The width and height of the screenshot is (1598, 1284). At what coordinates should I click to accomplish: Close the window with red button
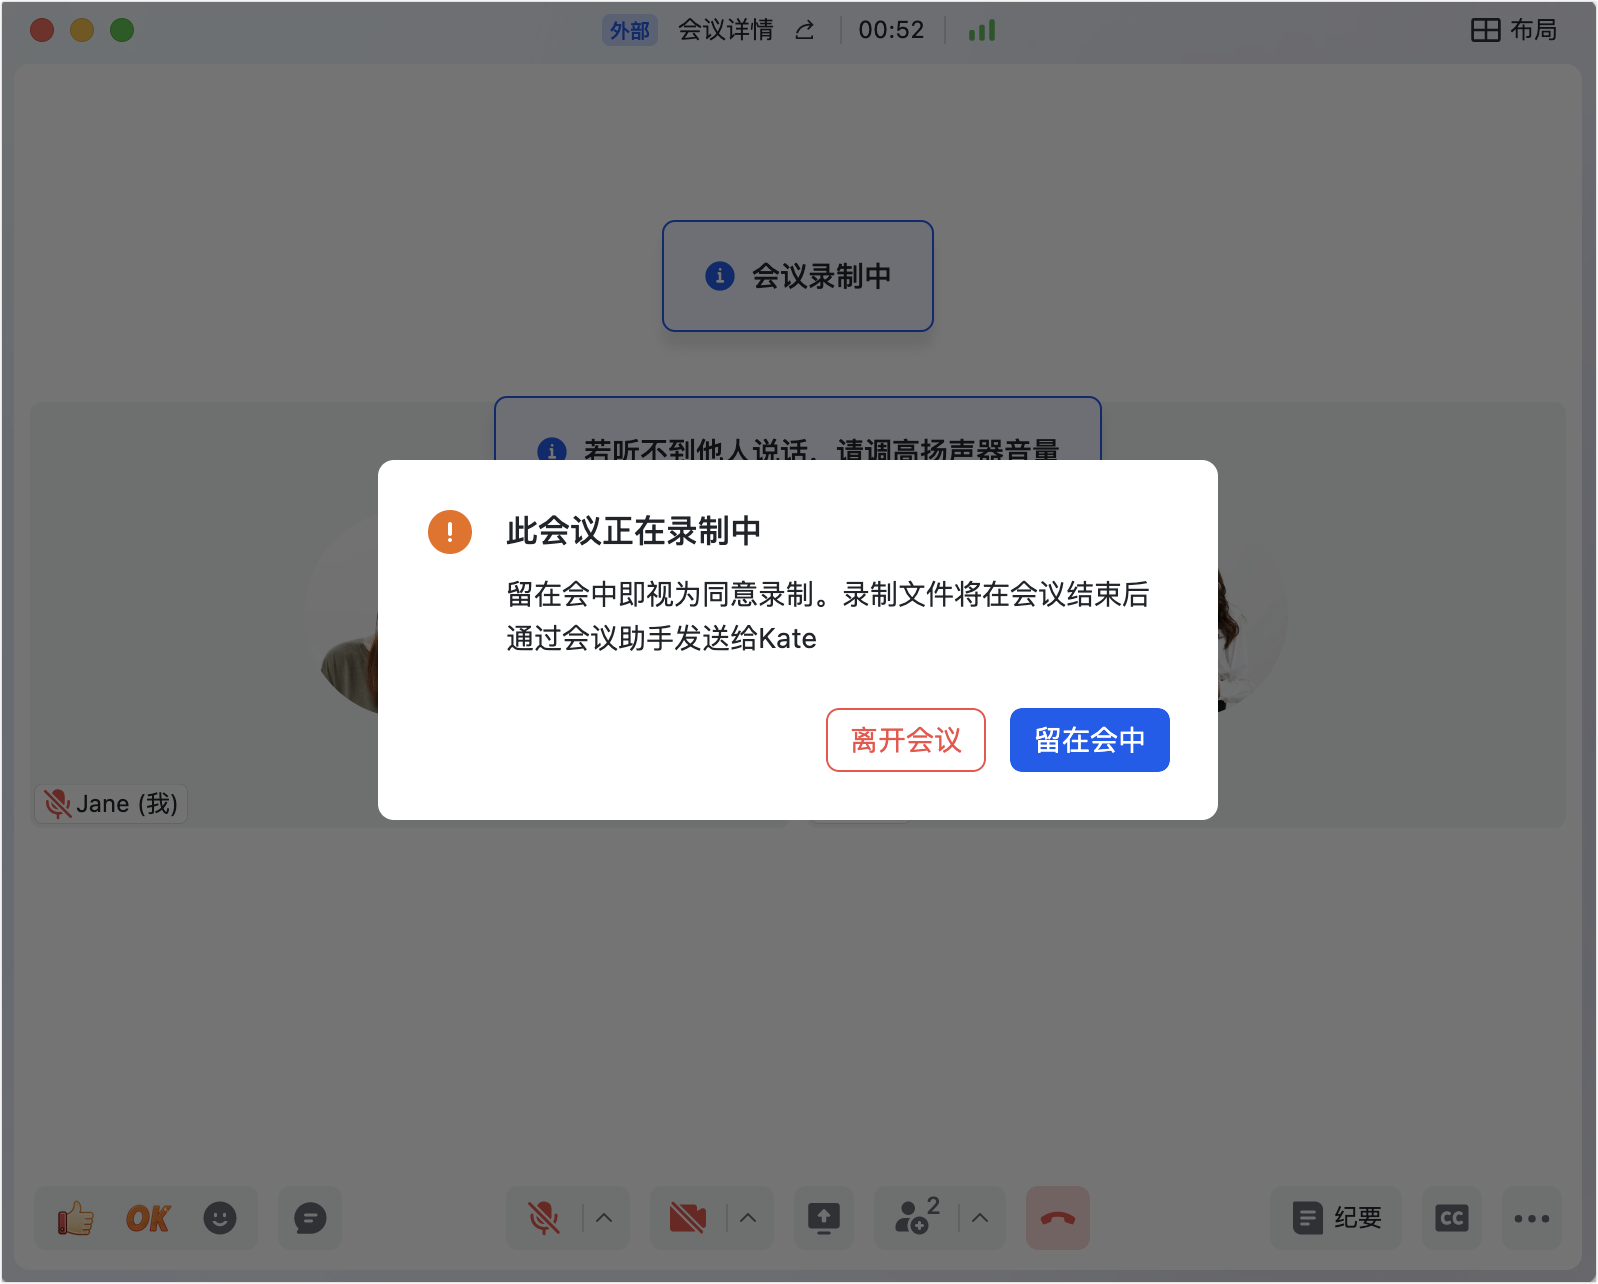click(x=42, y=30)
